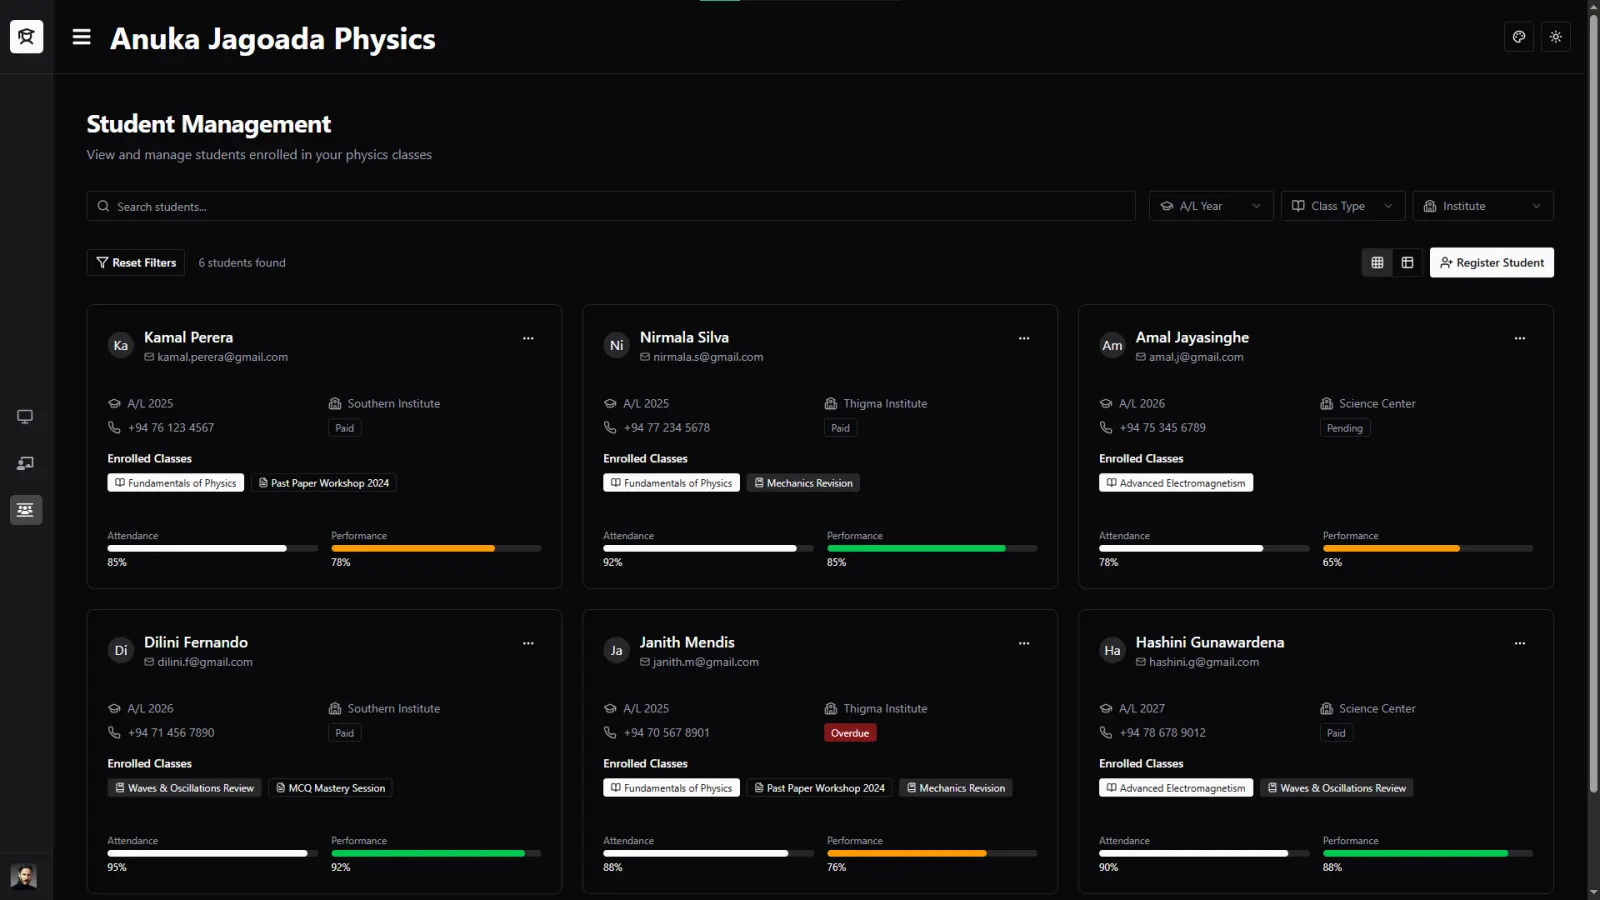Open the classes presentation sidebar icon
Screen dimensions: 1600x900
click(x=25, y=463)
